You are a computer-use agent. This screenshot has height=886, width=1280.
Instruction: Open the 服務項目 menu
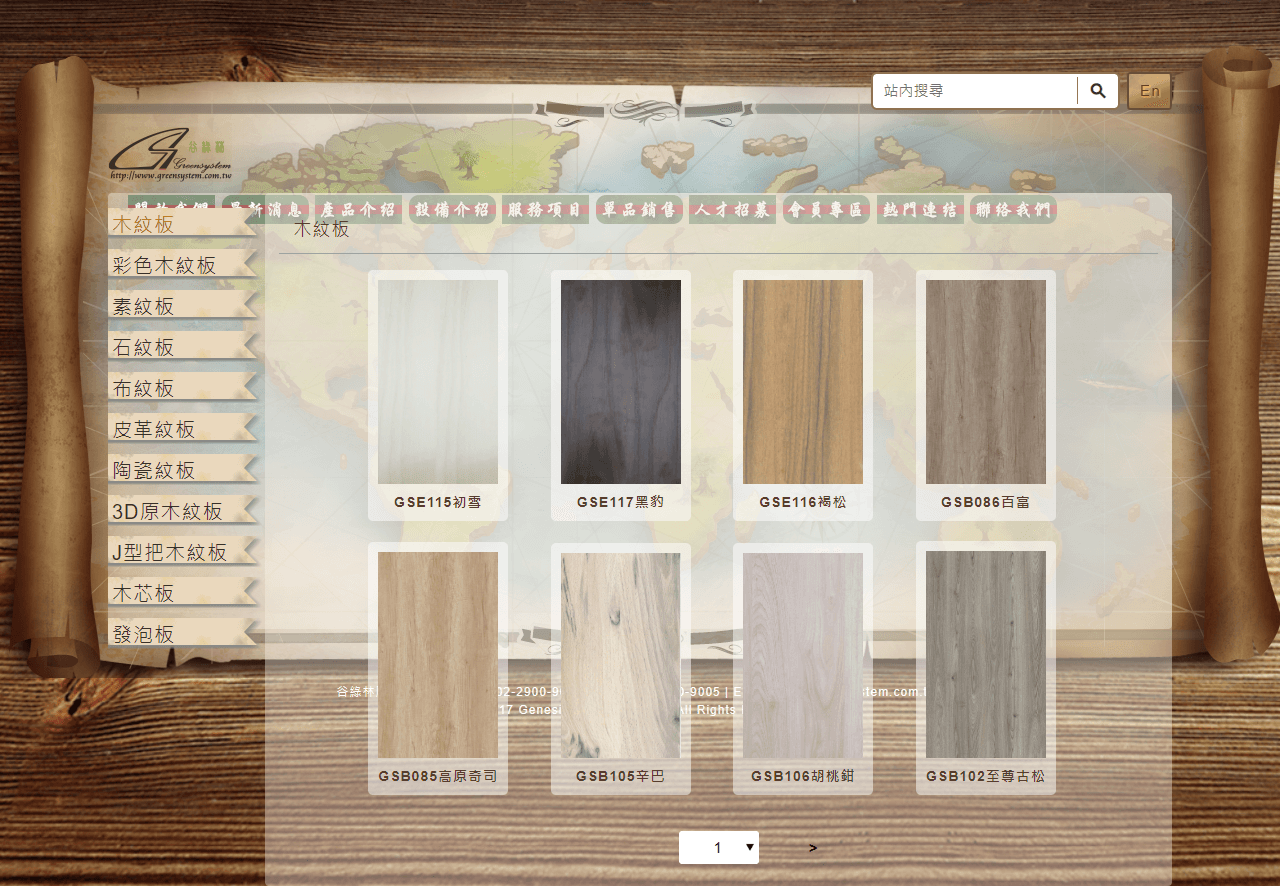pos(545,210)
